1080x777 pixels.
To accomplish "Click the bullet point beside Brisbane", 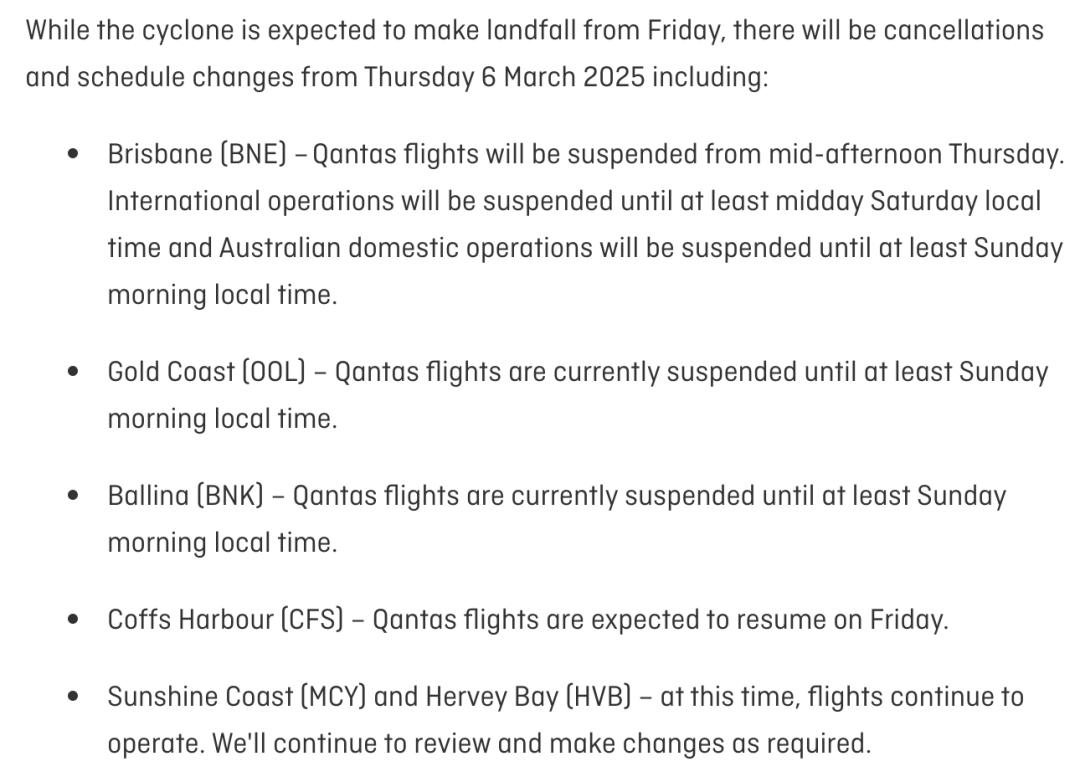I will [72, 154].
